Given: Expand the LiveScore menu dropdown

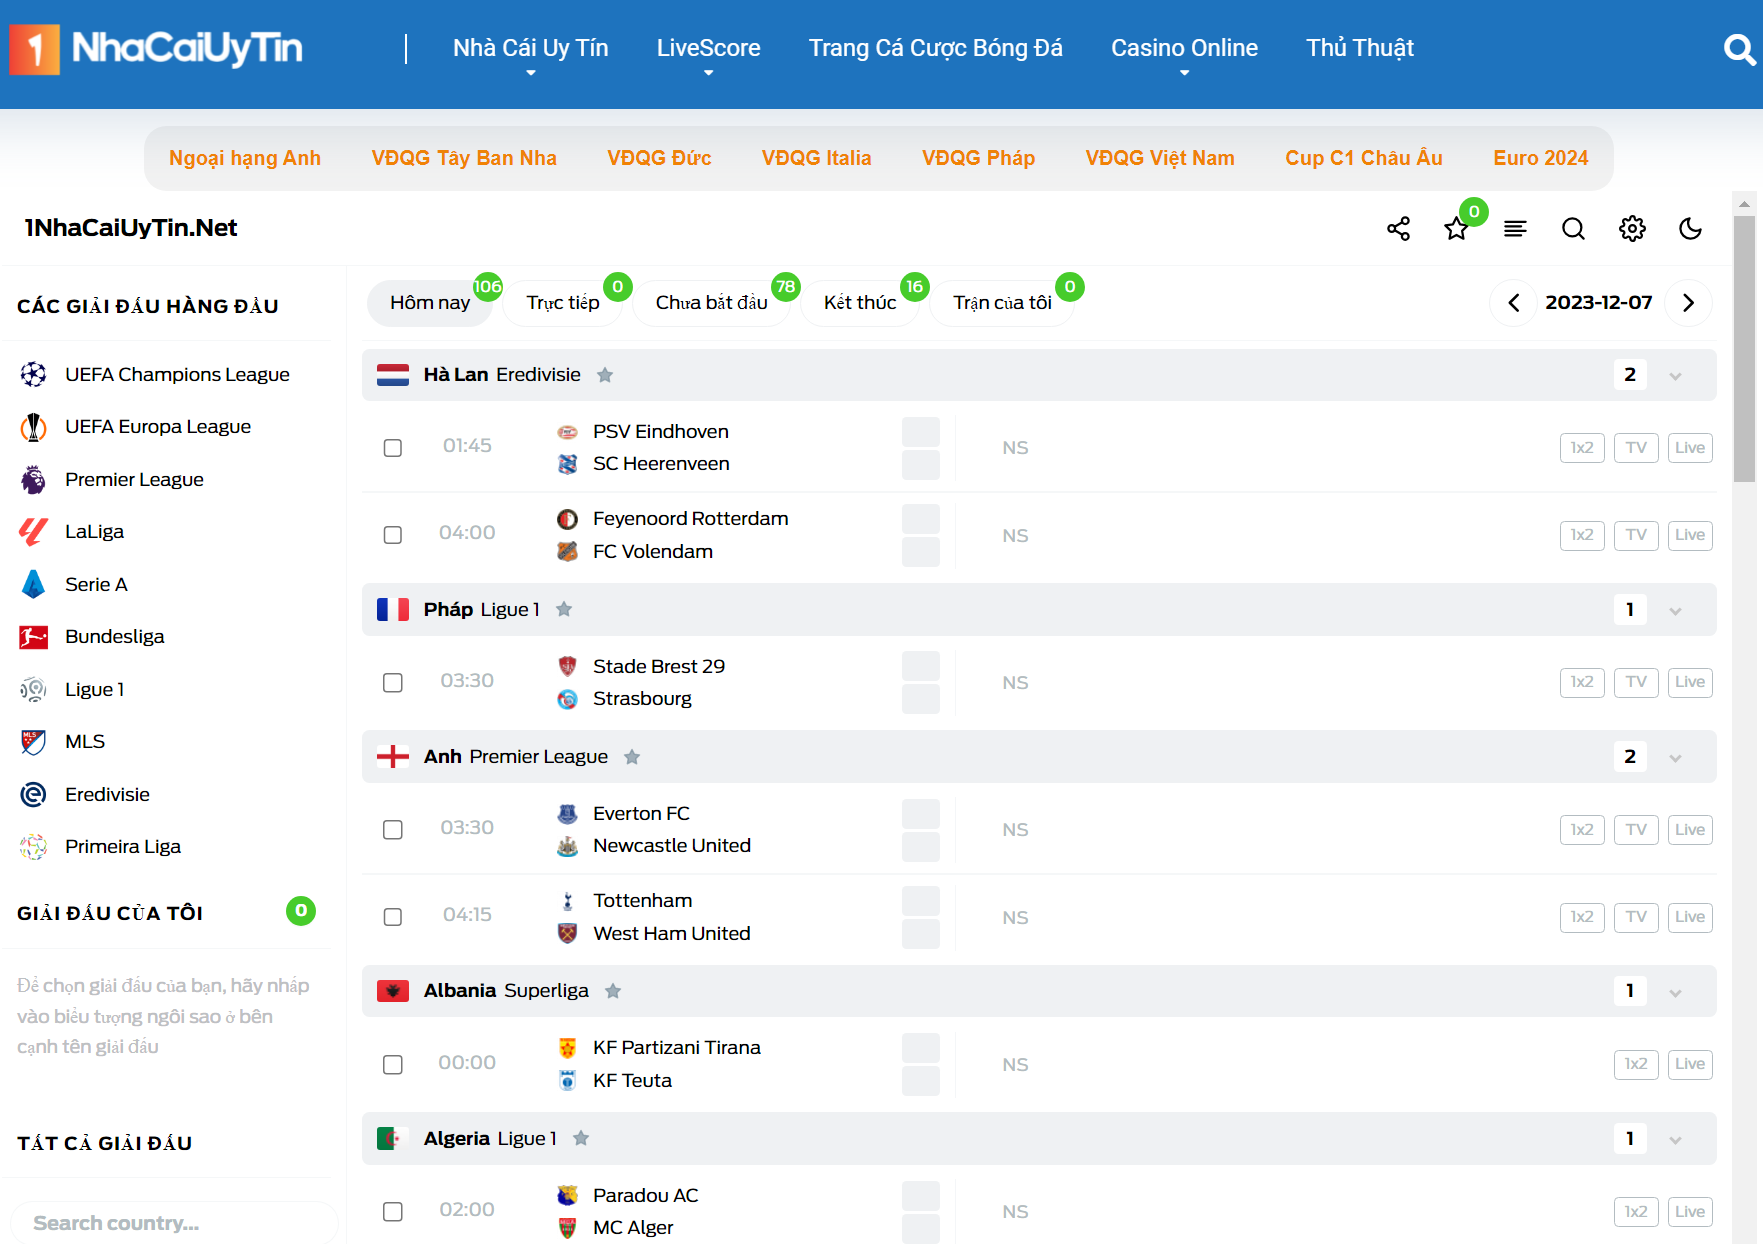Looking at the screenshot, I should click(708, 49).
